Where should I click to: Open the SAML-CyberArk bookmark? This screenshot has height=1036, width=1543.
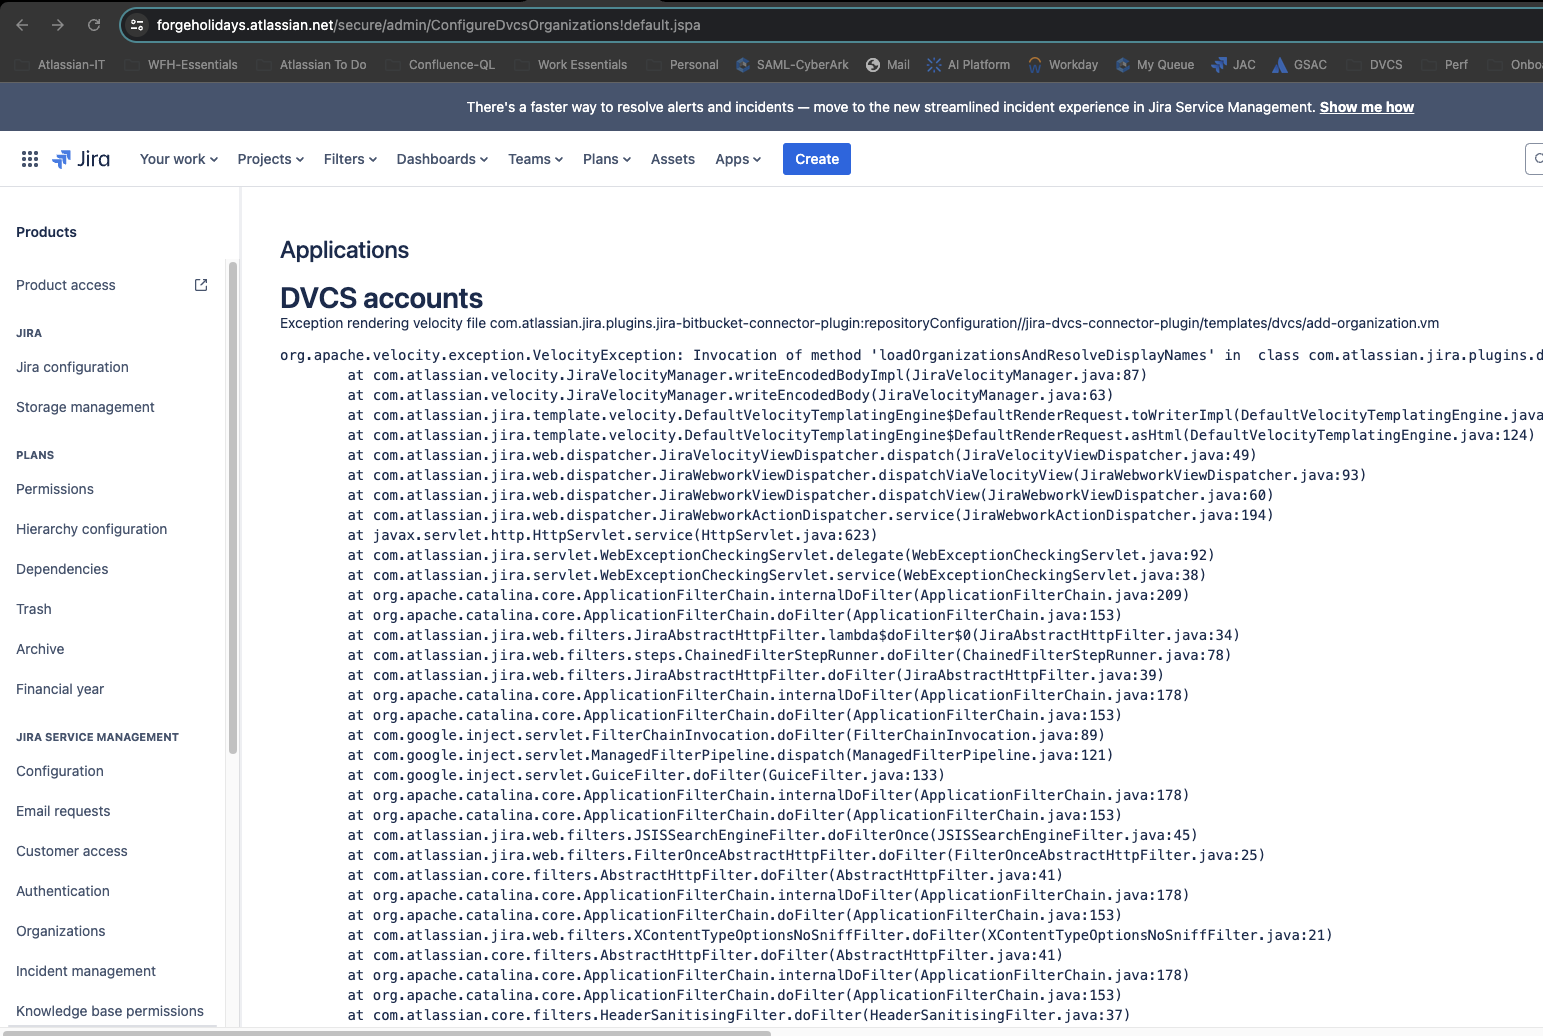(792, 65)
